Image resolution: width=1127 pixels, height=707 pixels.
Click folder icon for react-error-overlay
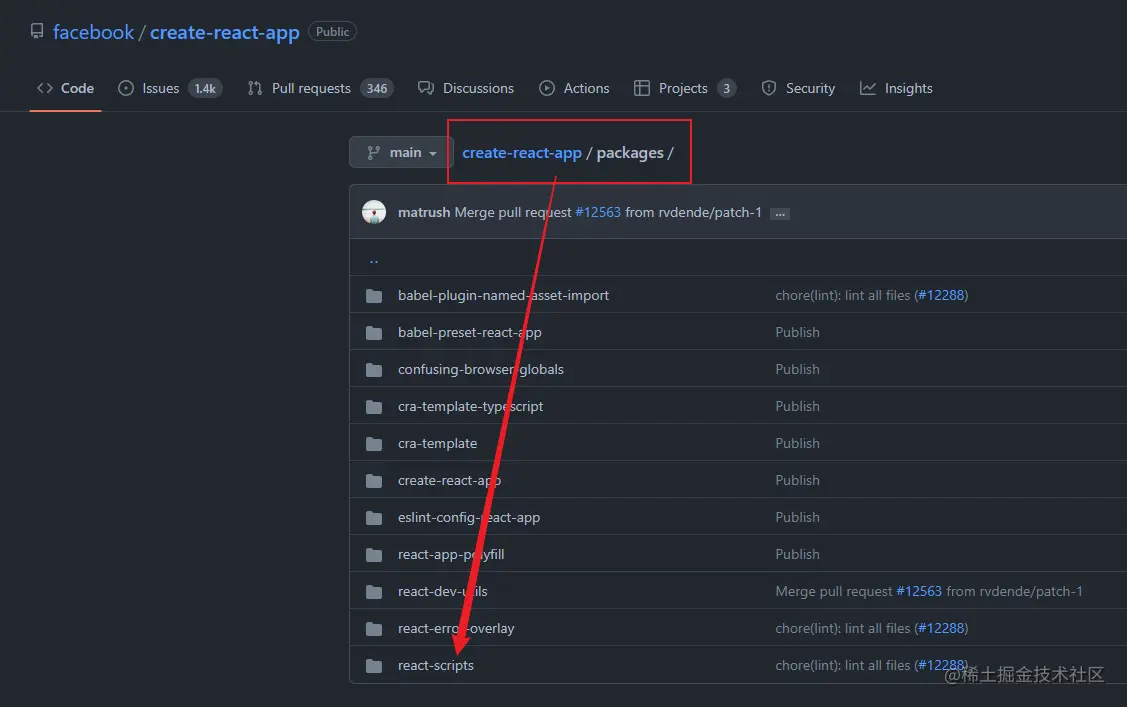374,629
